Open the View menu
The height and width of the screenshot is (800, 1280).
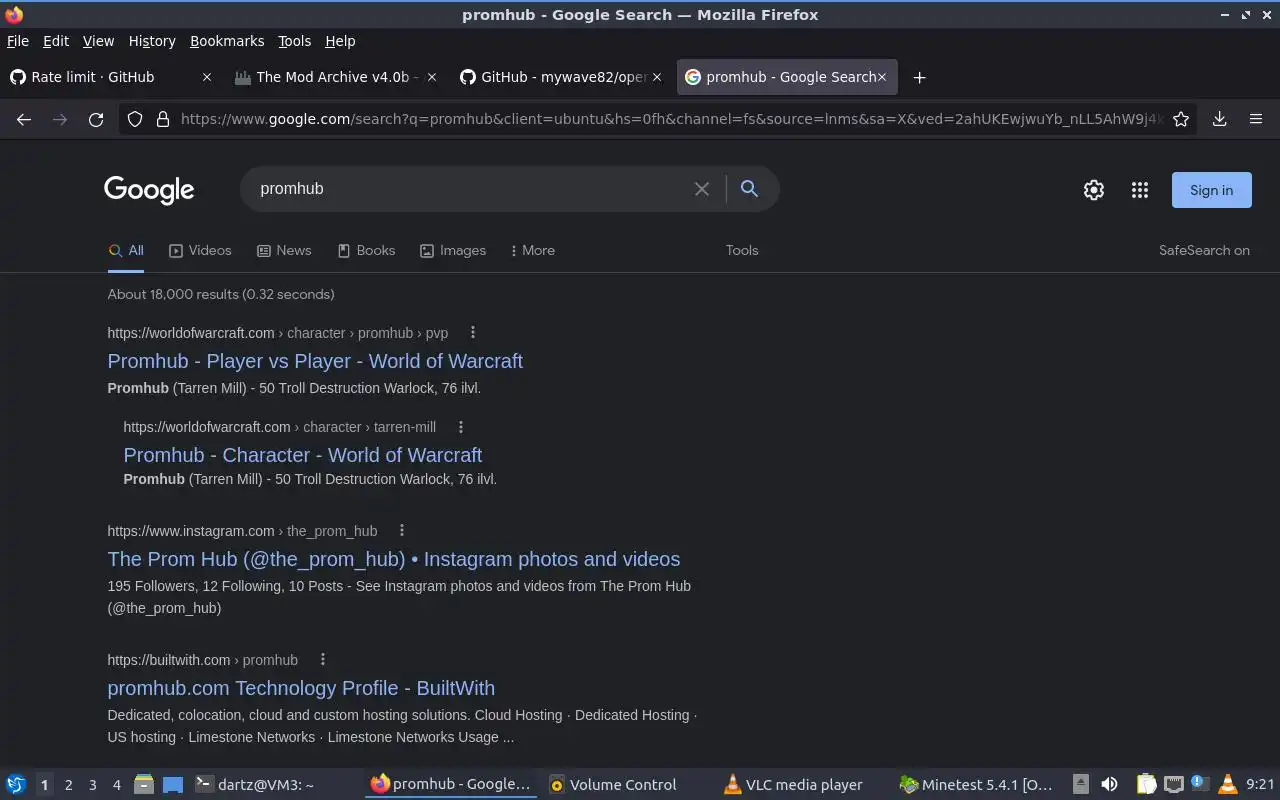[x=98, y=41]
